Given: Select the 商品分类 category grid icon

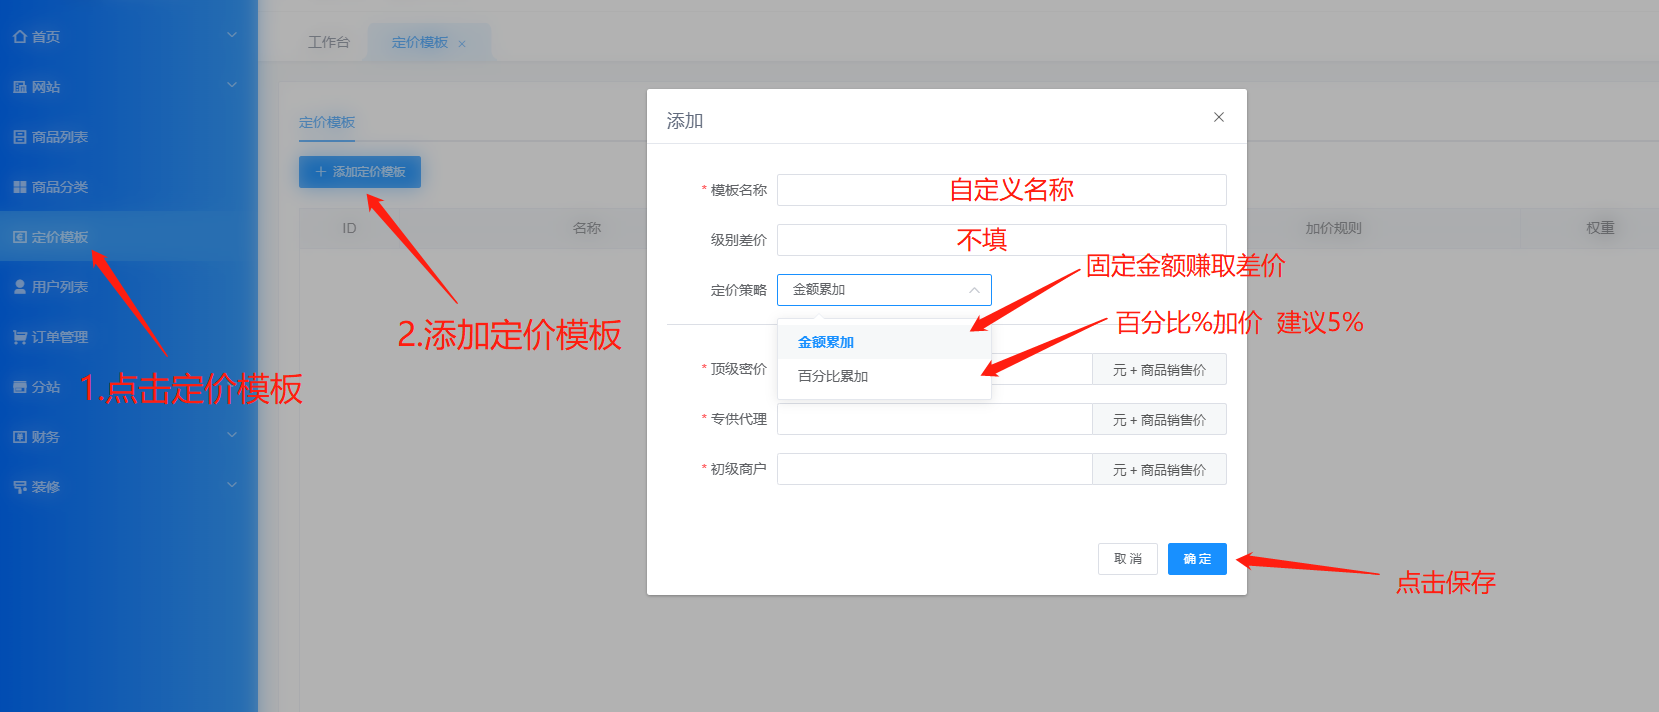Looking at the screenshot, I should [x=20, y=187].
